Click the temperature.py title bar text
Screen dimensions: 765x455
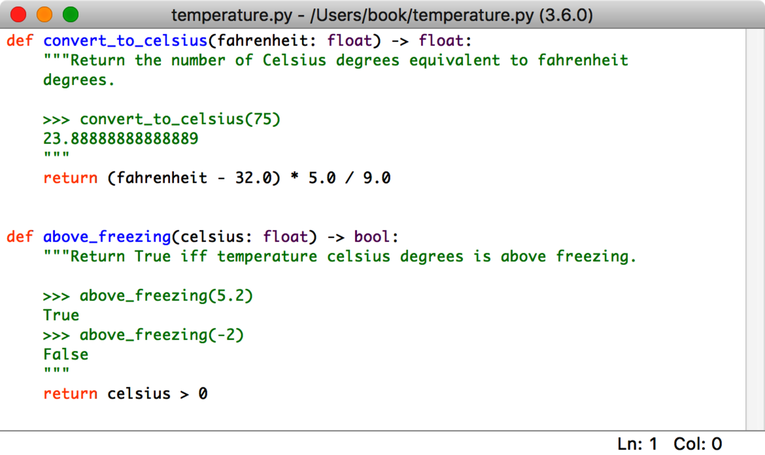click(x=382, y=15)
